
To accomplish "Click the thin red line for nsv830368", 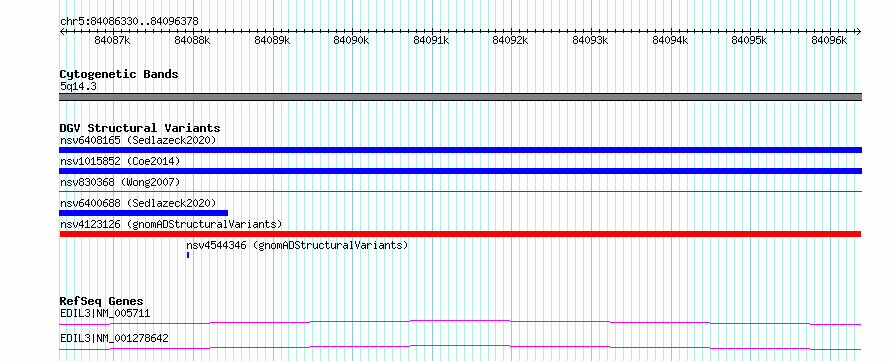I will (x=460, y=192).
